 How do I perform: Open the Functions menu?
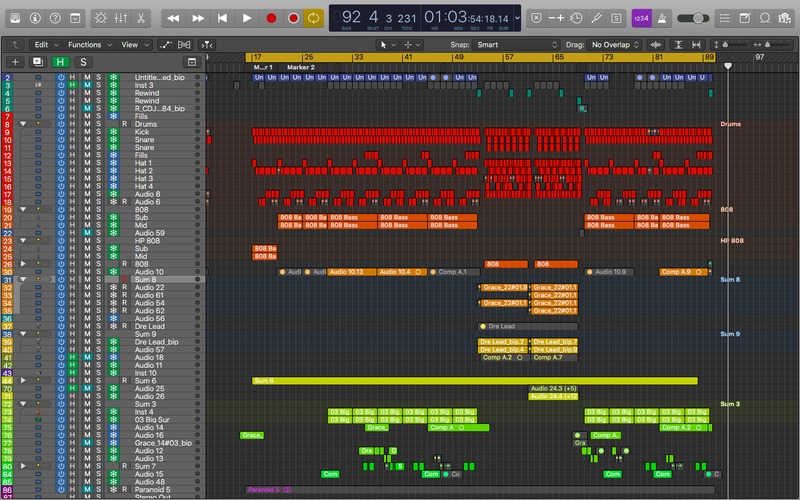(87, 45)
